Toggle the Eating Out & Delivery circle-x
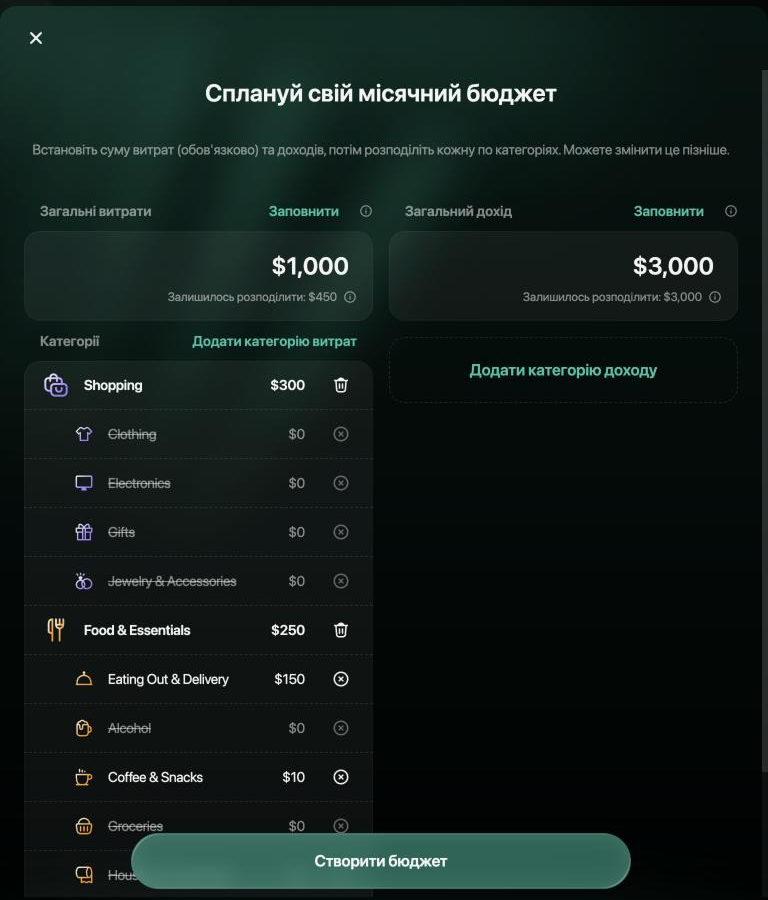 (341, 679)
